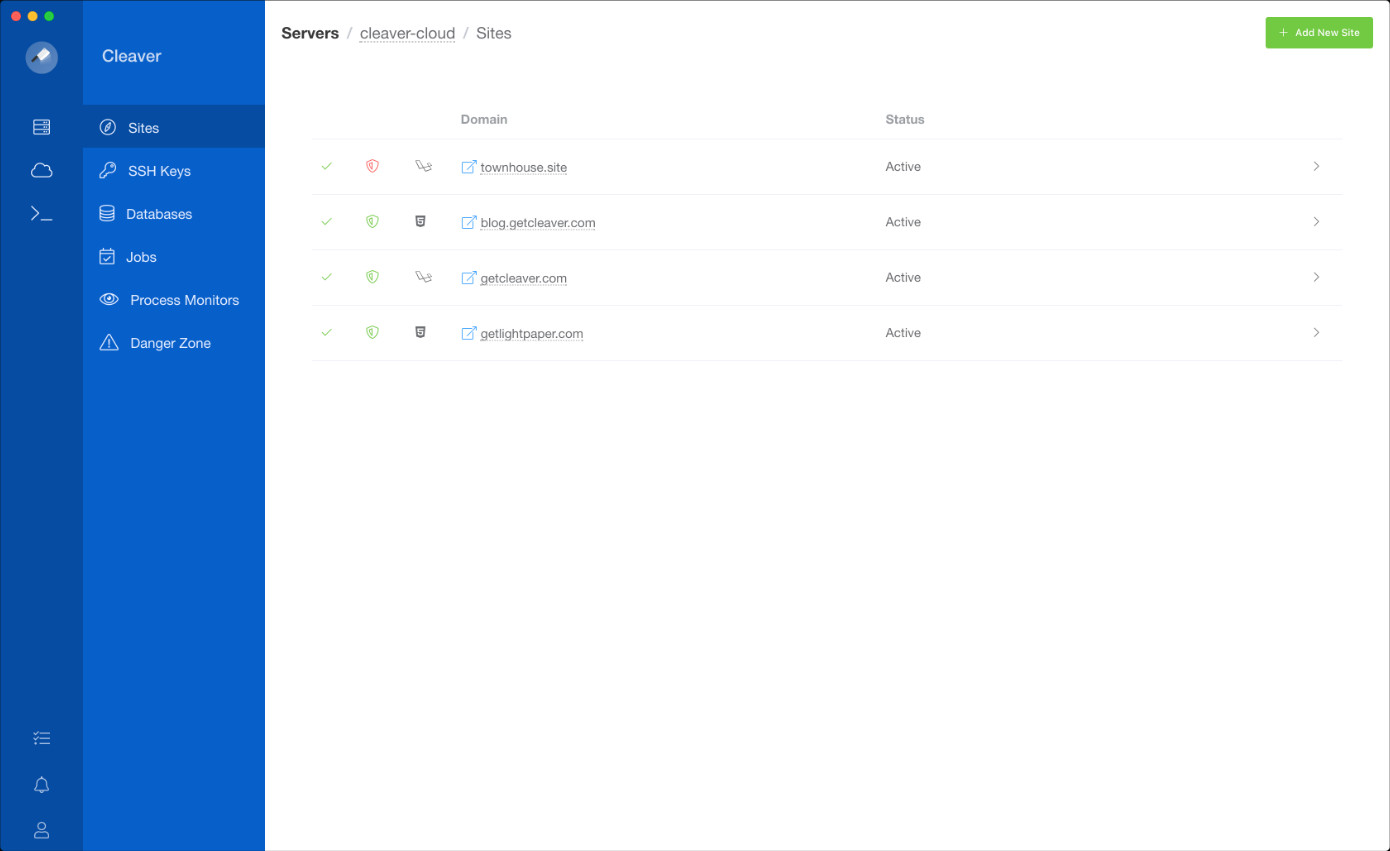
Task: Click external link icon beside getlightpaper.com
Action: pos(468,333)
